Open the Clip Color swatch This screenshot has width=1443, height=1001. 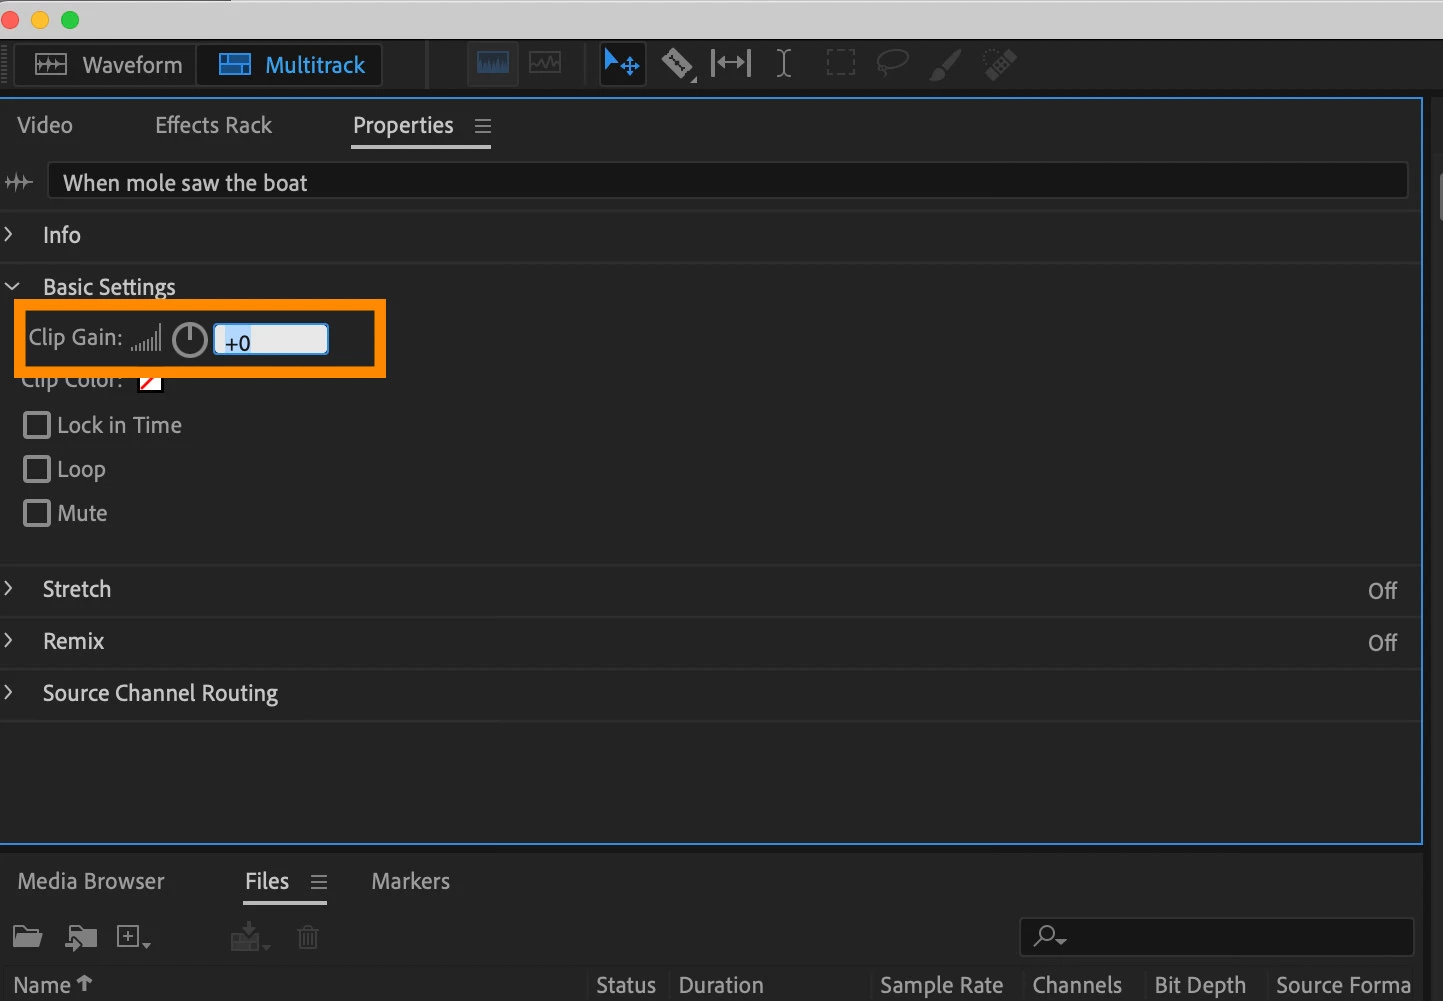150,383
